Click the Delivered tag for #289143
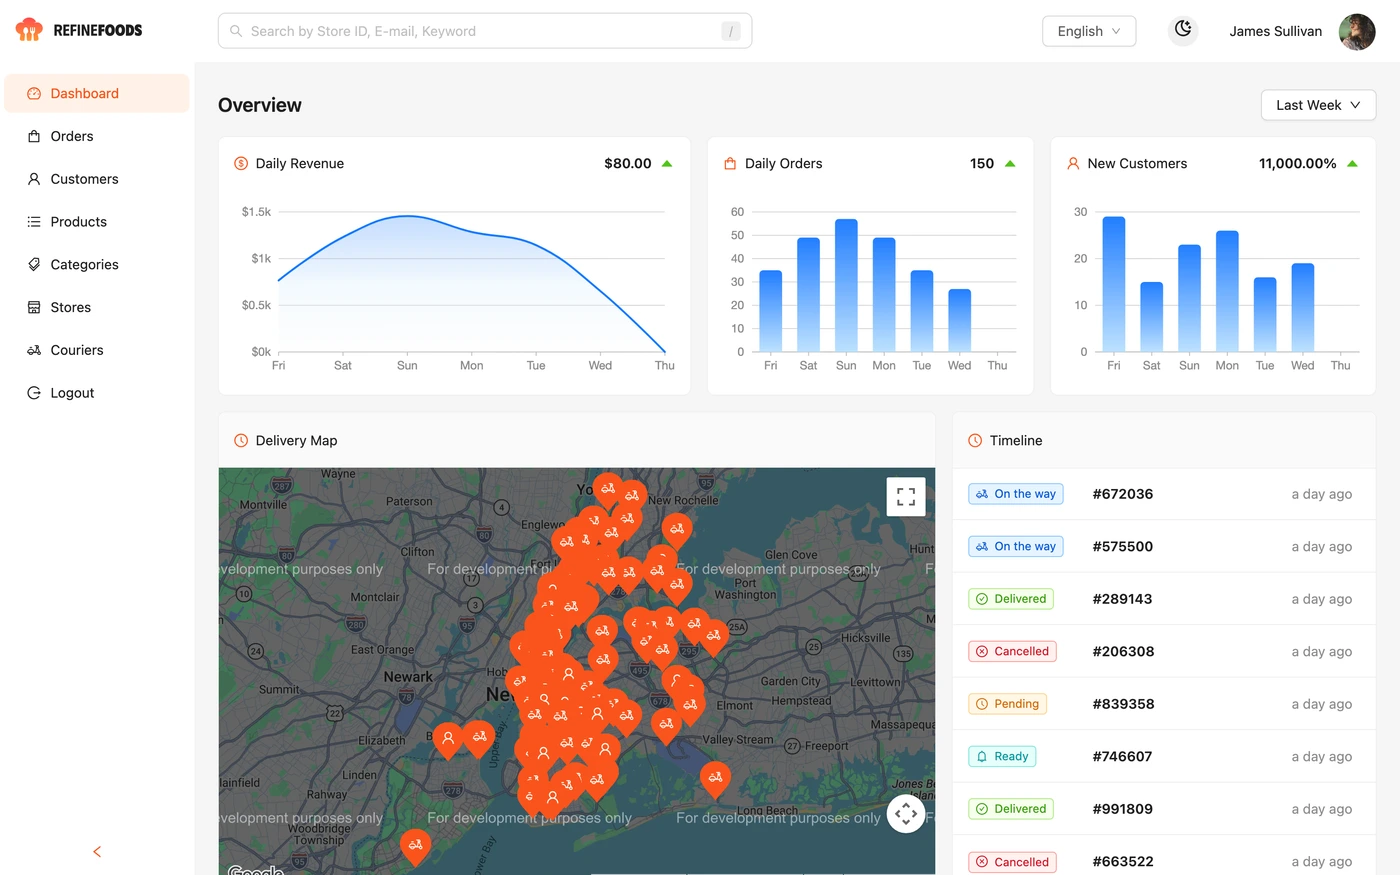This screenshot has height=875, width=1400. point(1011,599)
